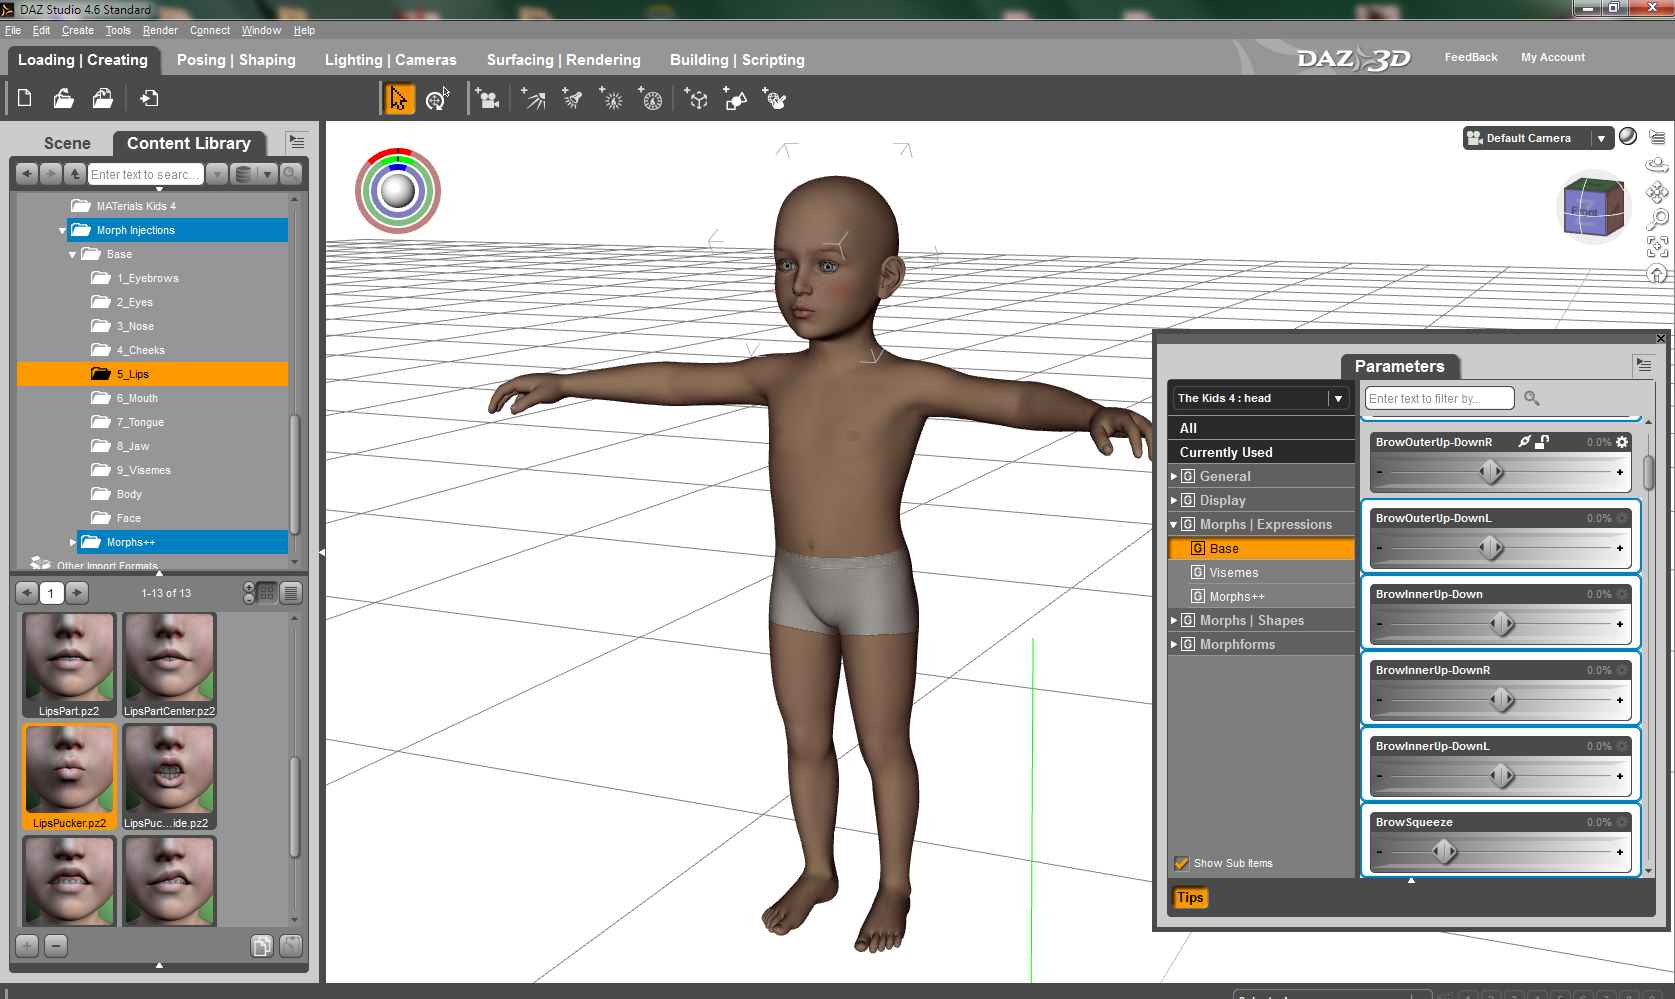The image size is (1675, 999).
Task: Open the Default Camera selection dropdown
Action: pos(1601,138)
